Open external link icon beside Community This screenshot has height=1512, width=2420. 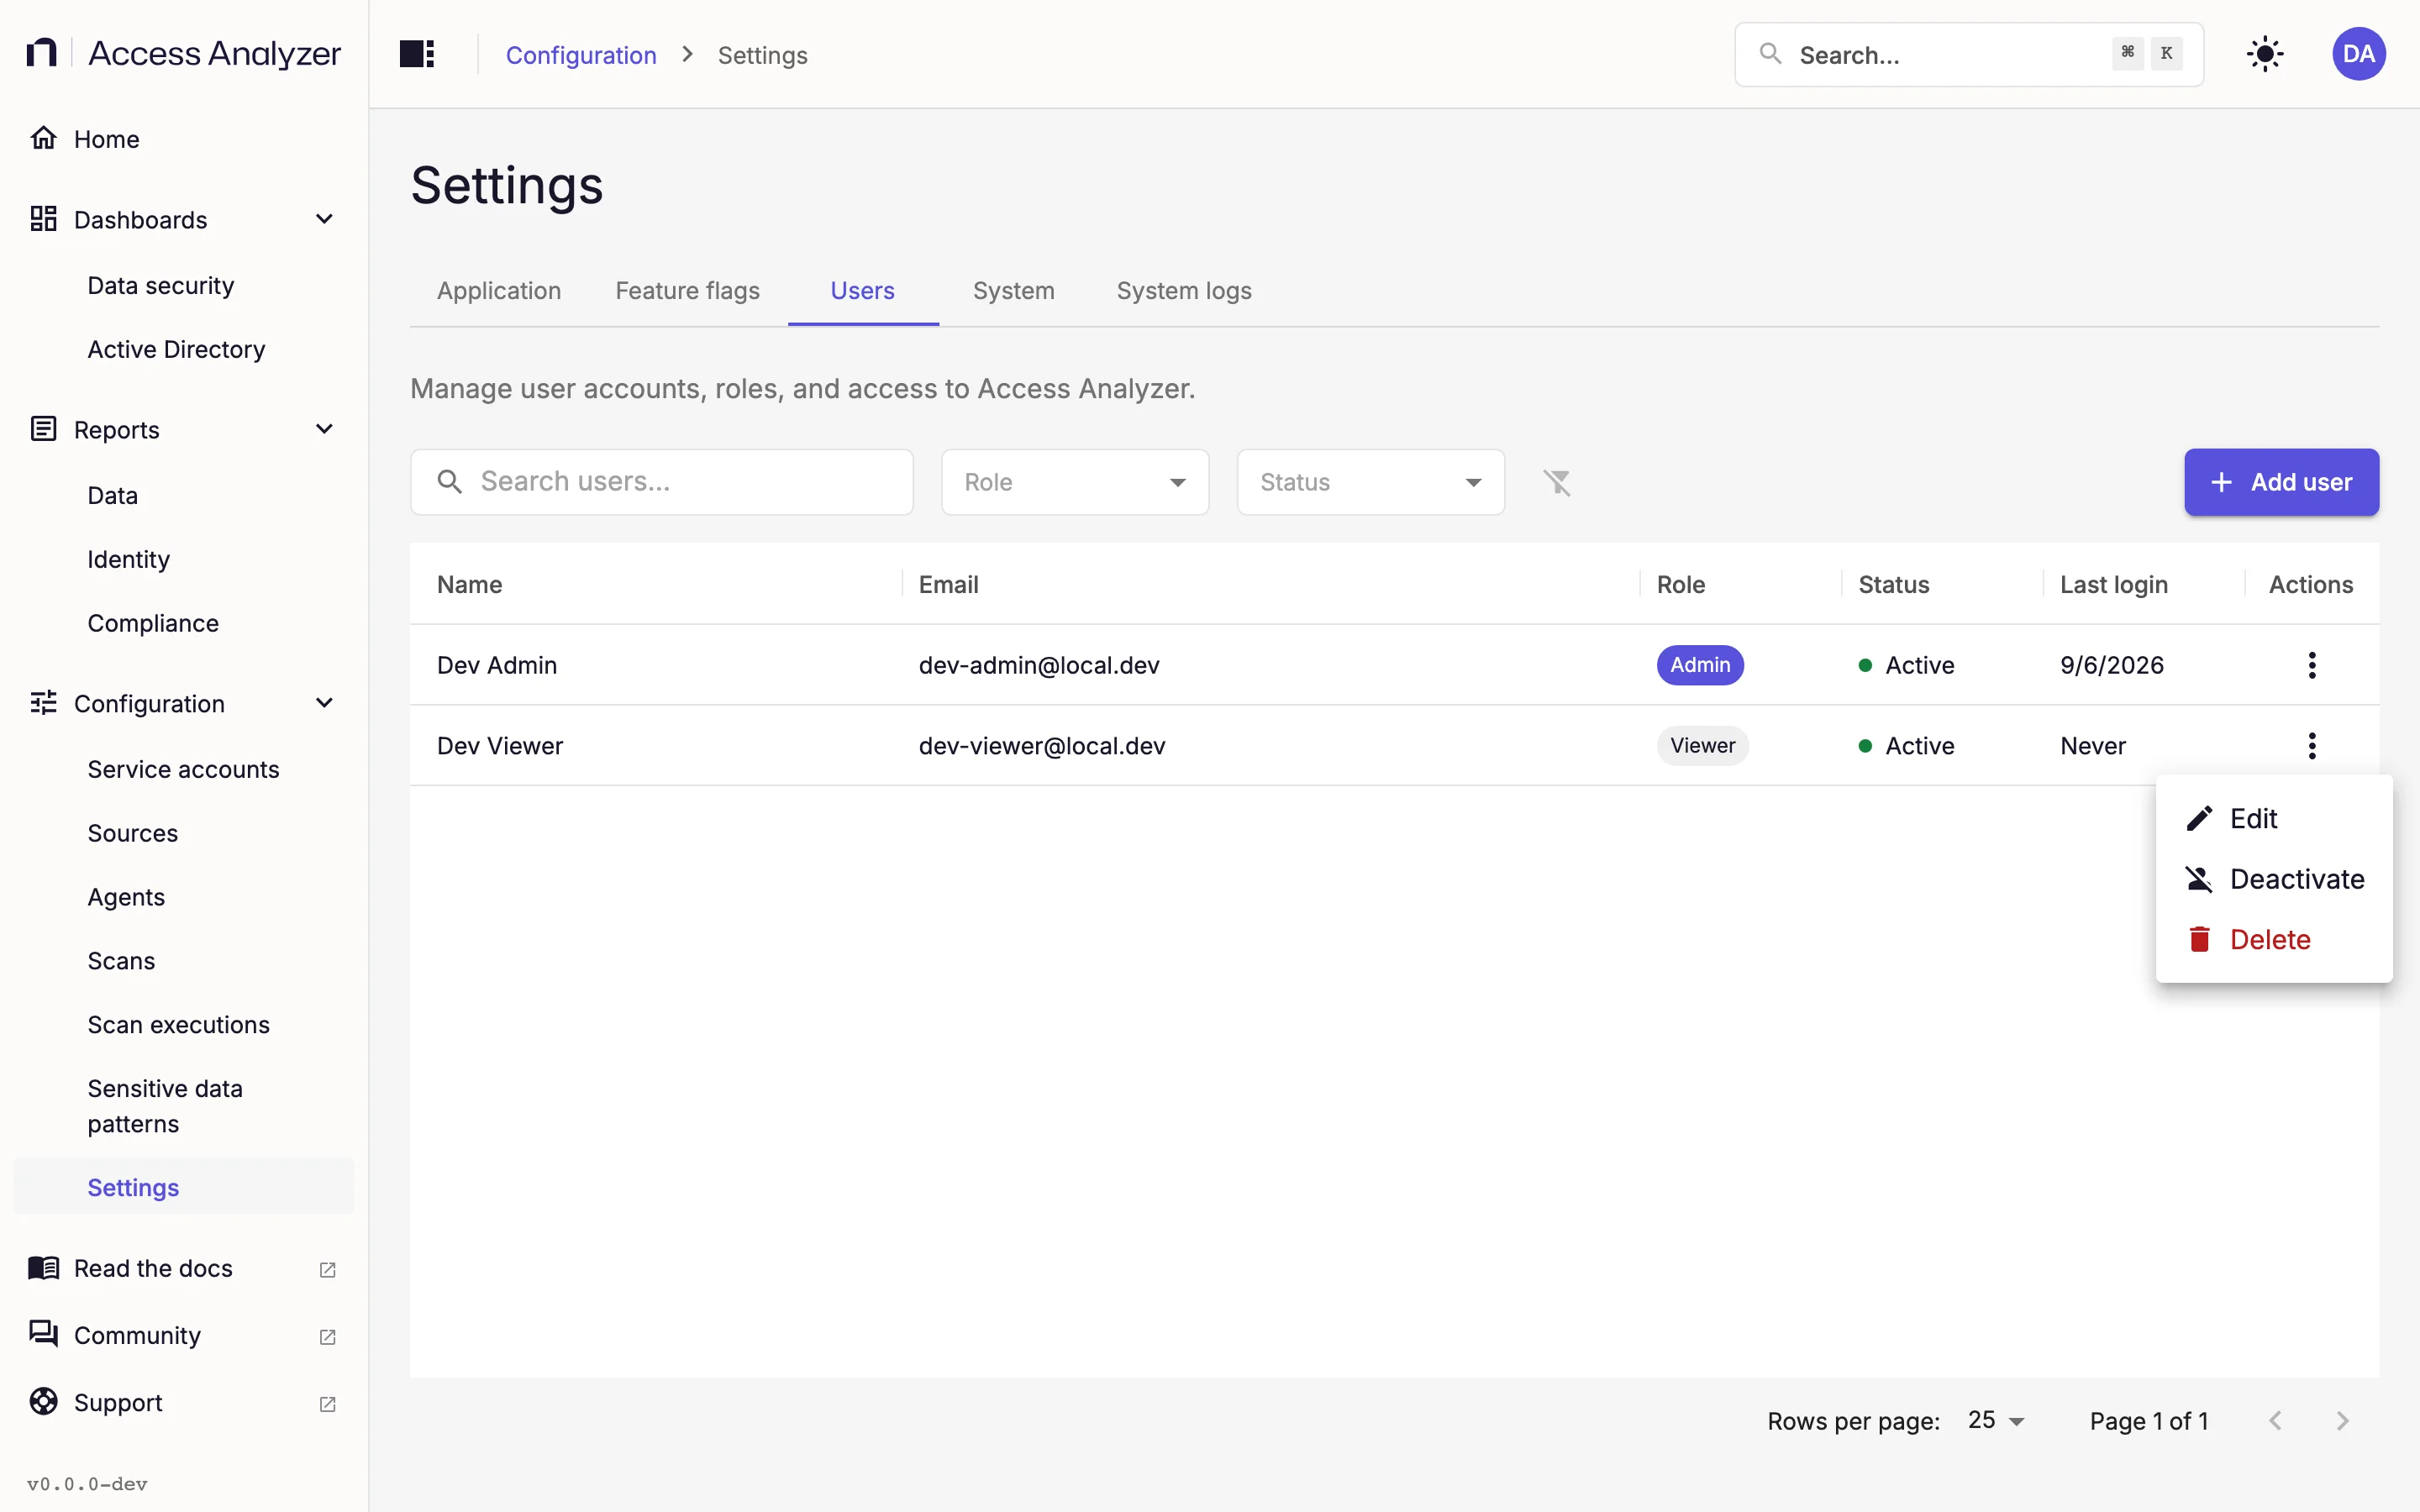pos(327,1336)
